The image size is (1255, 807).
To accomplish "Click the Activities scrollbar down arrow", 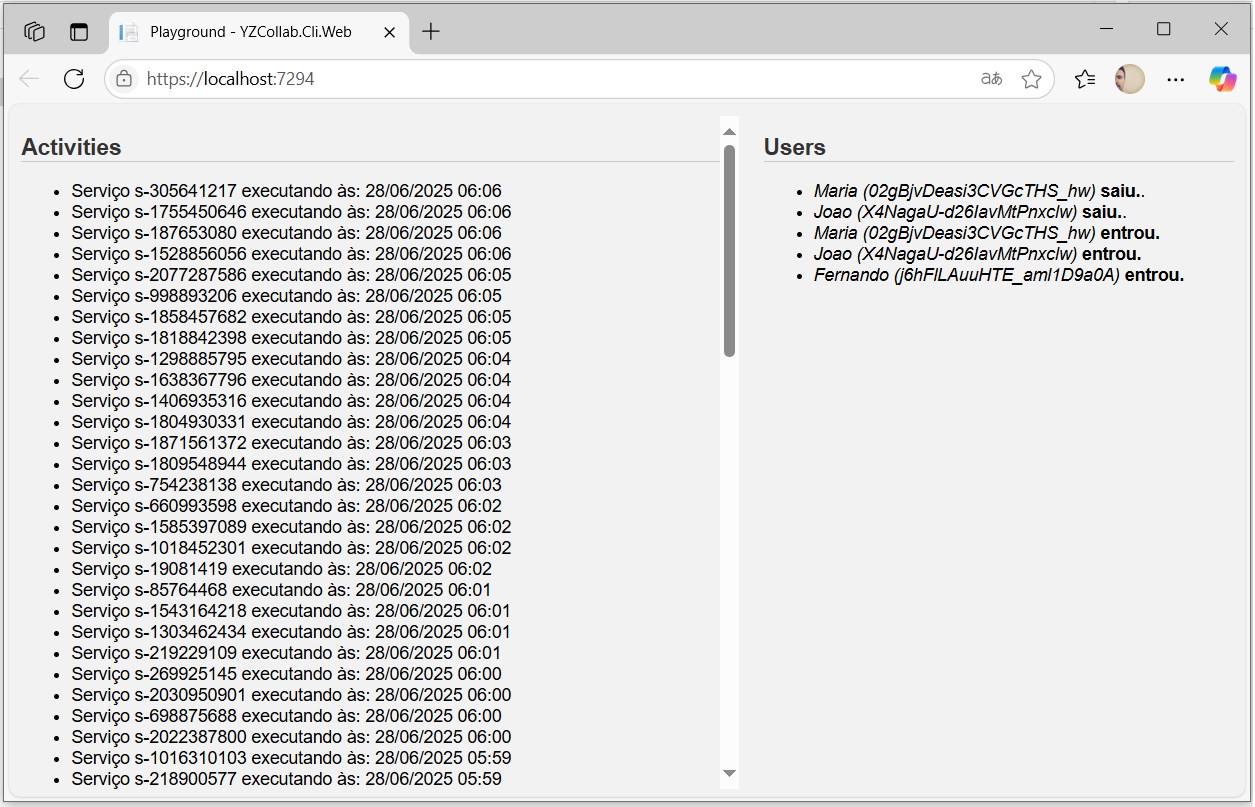I will 729,773.
